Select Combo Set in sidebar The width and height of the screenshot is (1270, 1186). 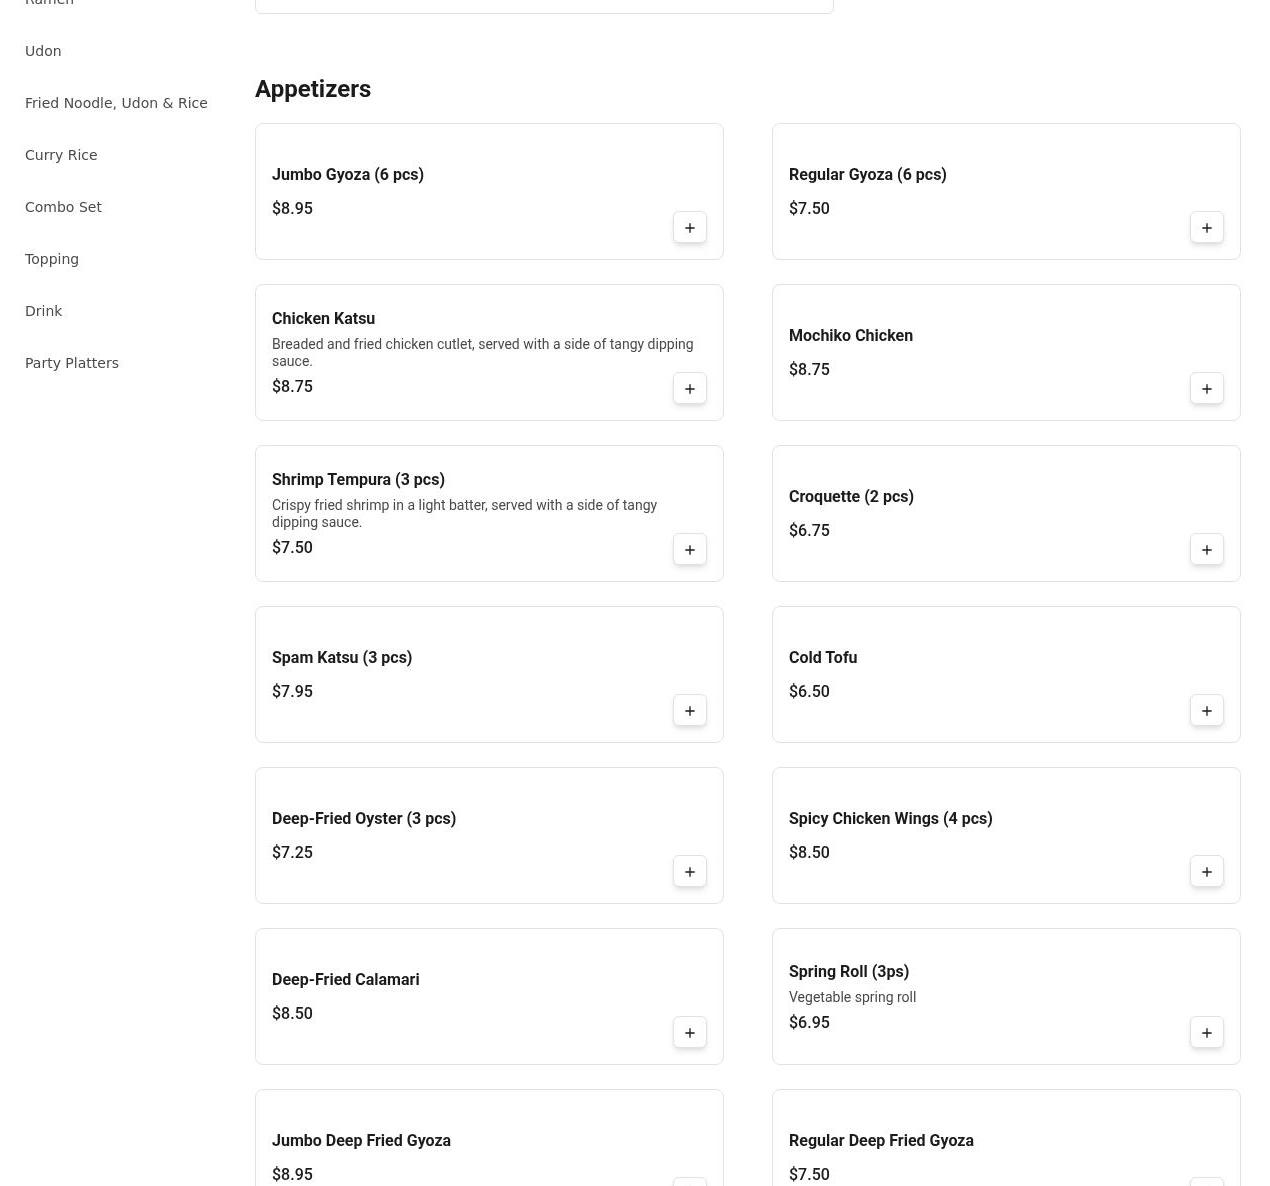[x=63, y=207]
